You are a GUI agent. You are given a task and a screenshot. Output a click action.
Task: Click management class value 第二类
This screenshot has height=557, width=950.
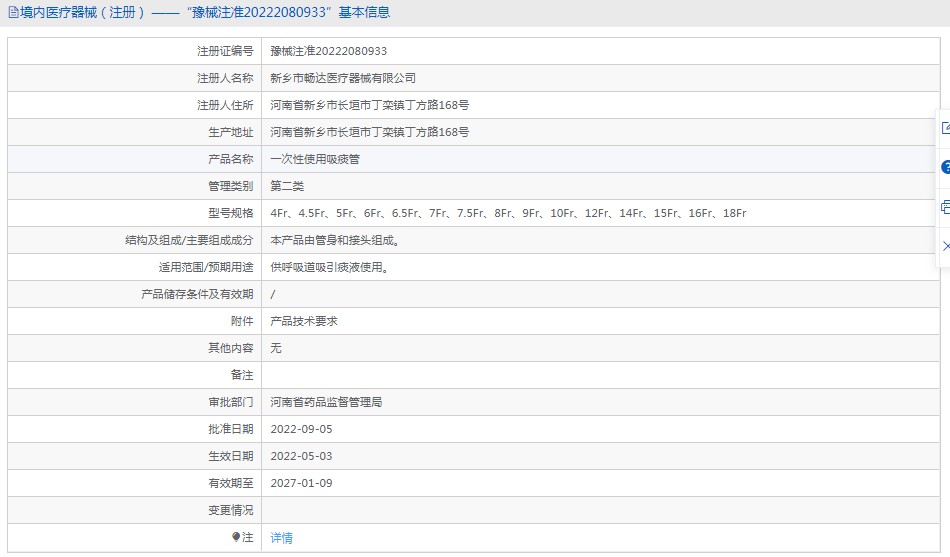tap(287, 186)
